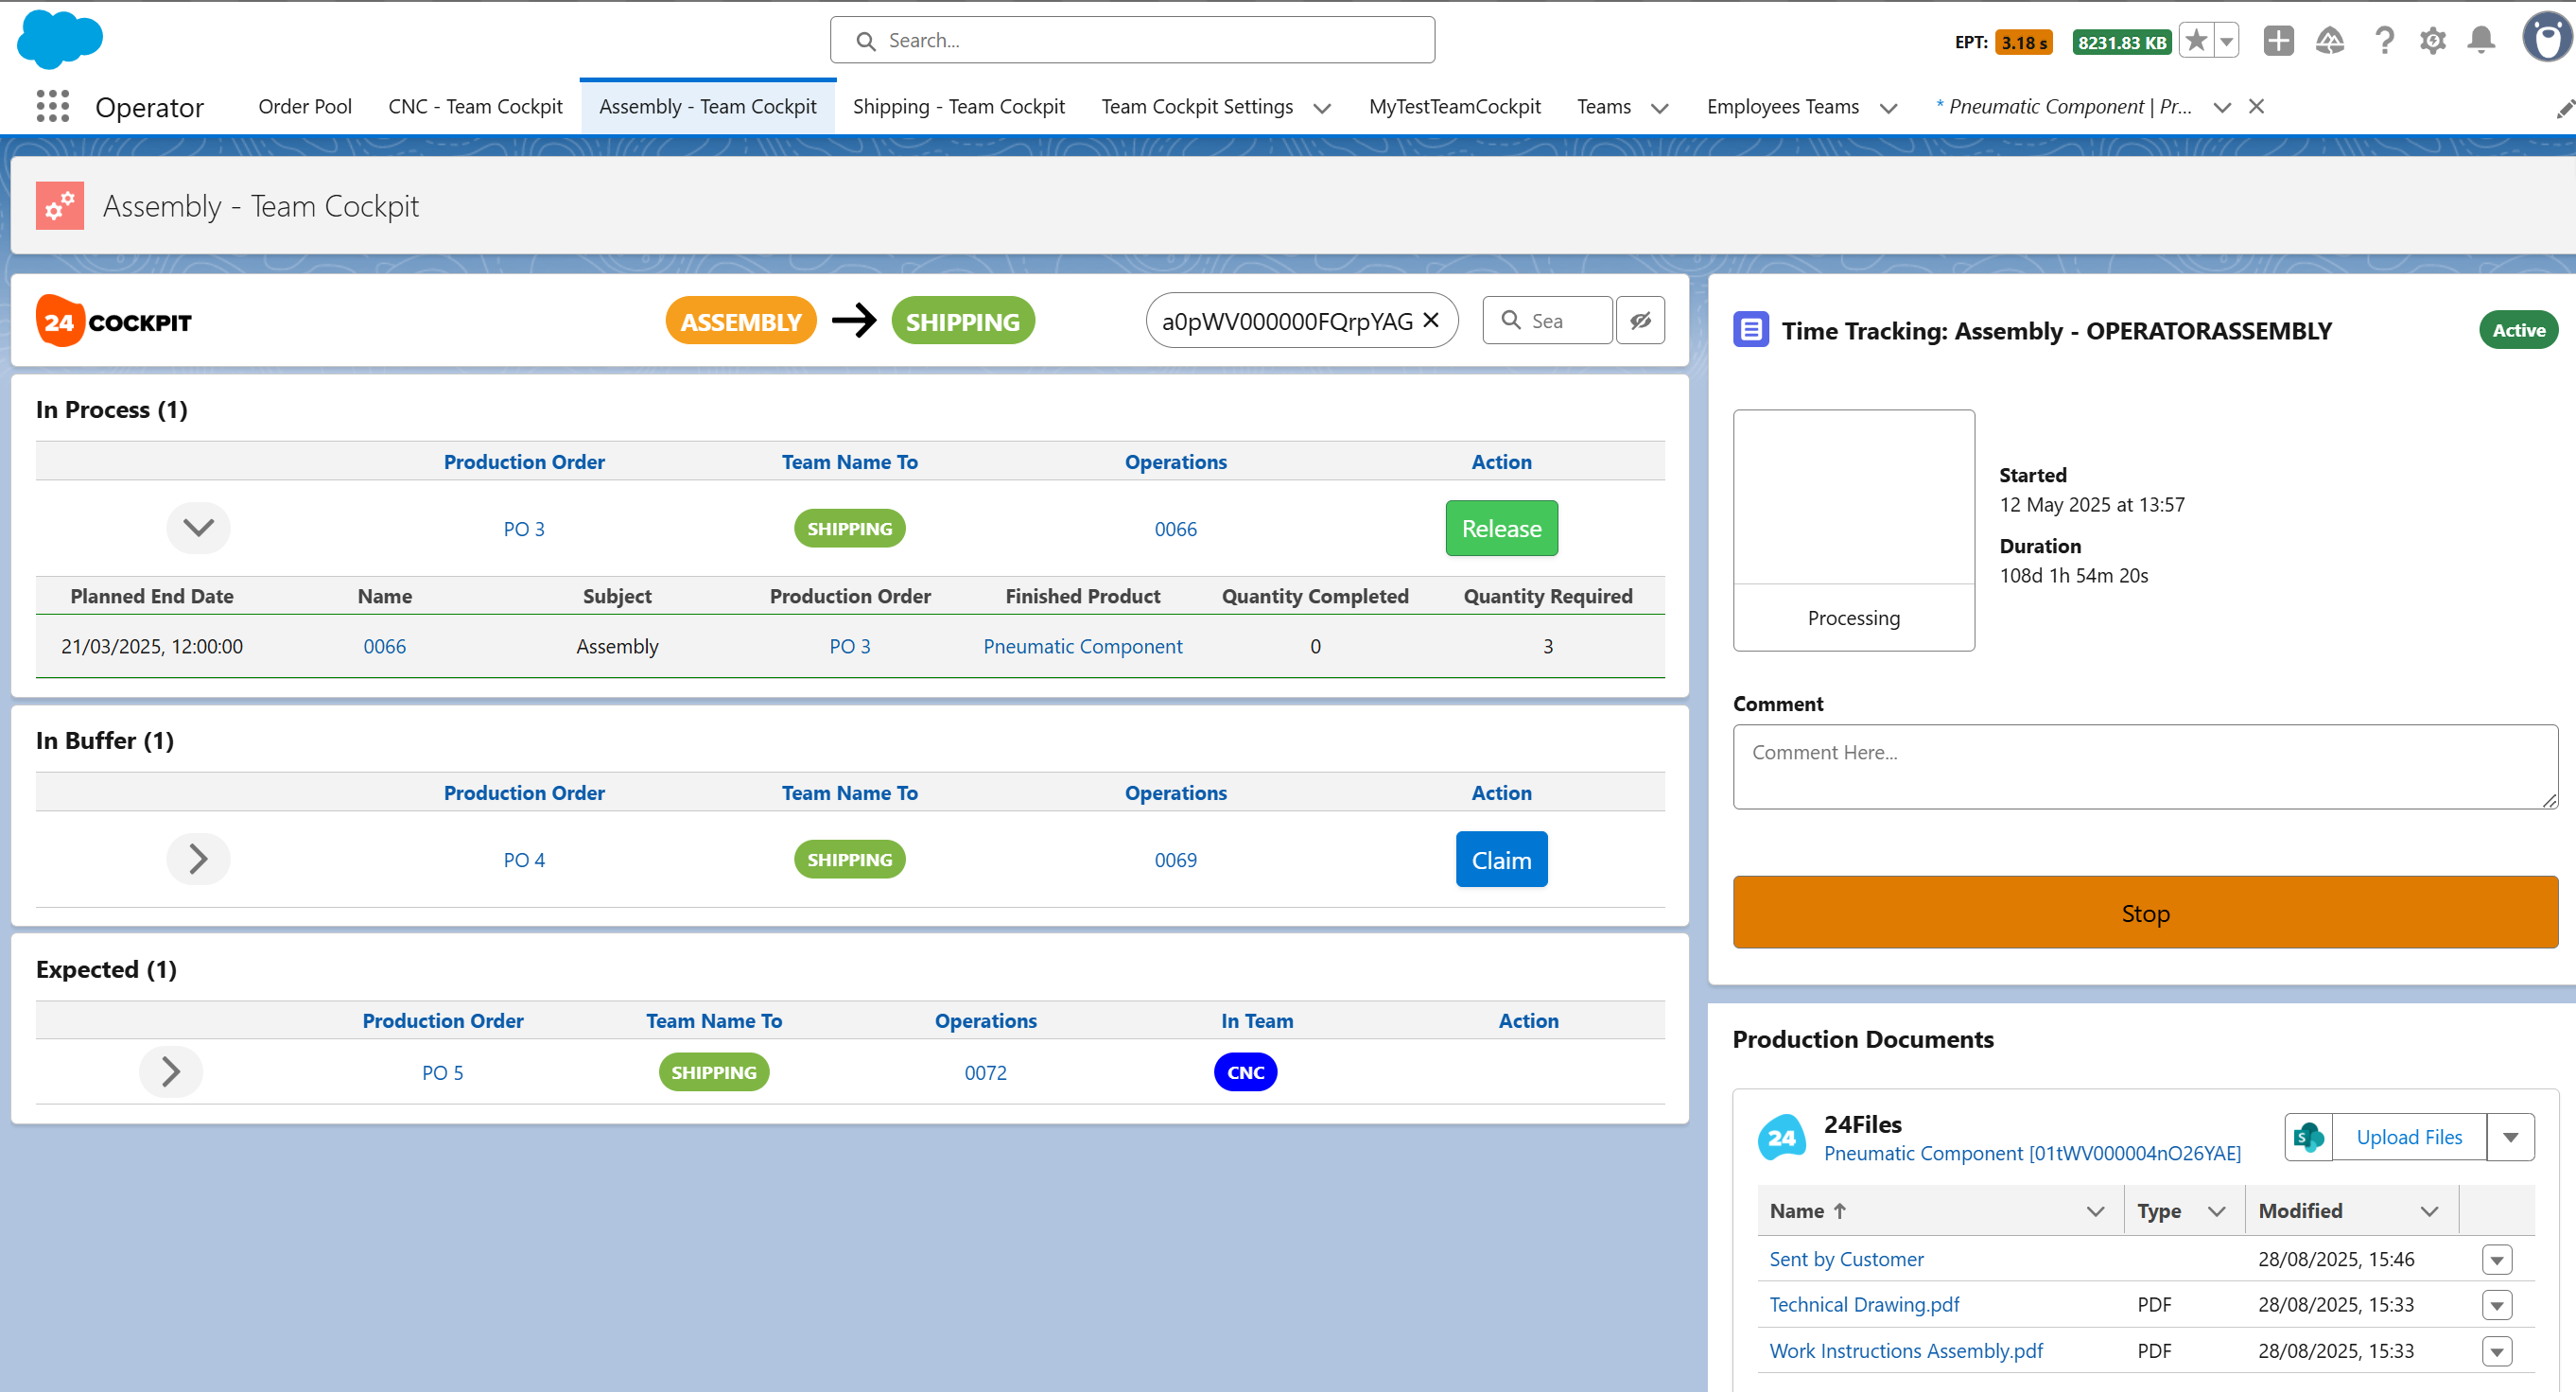Click the Salesforce cloud logo

coord(60,40)
